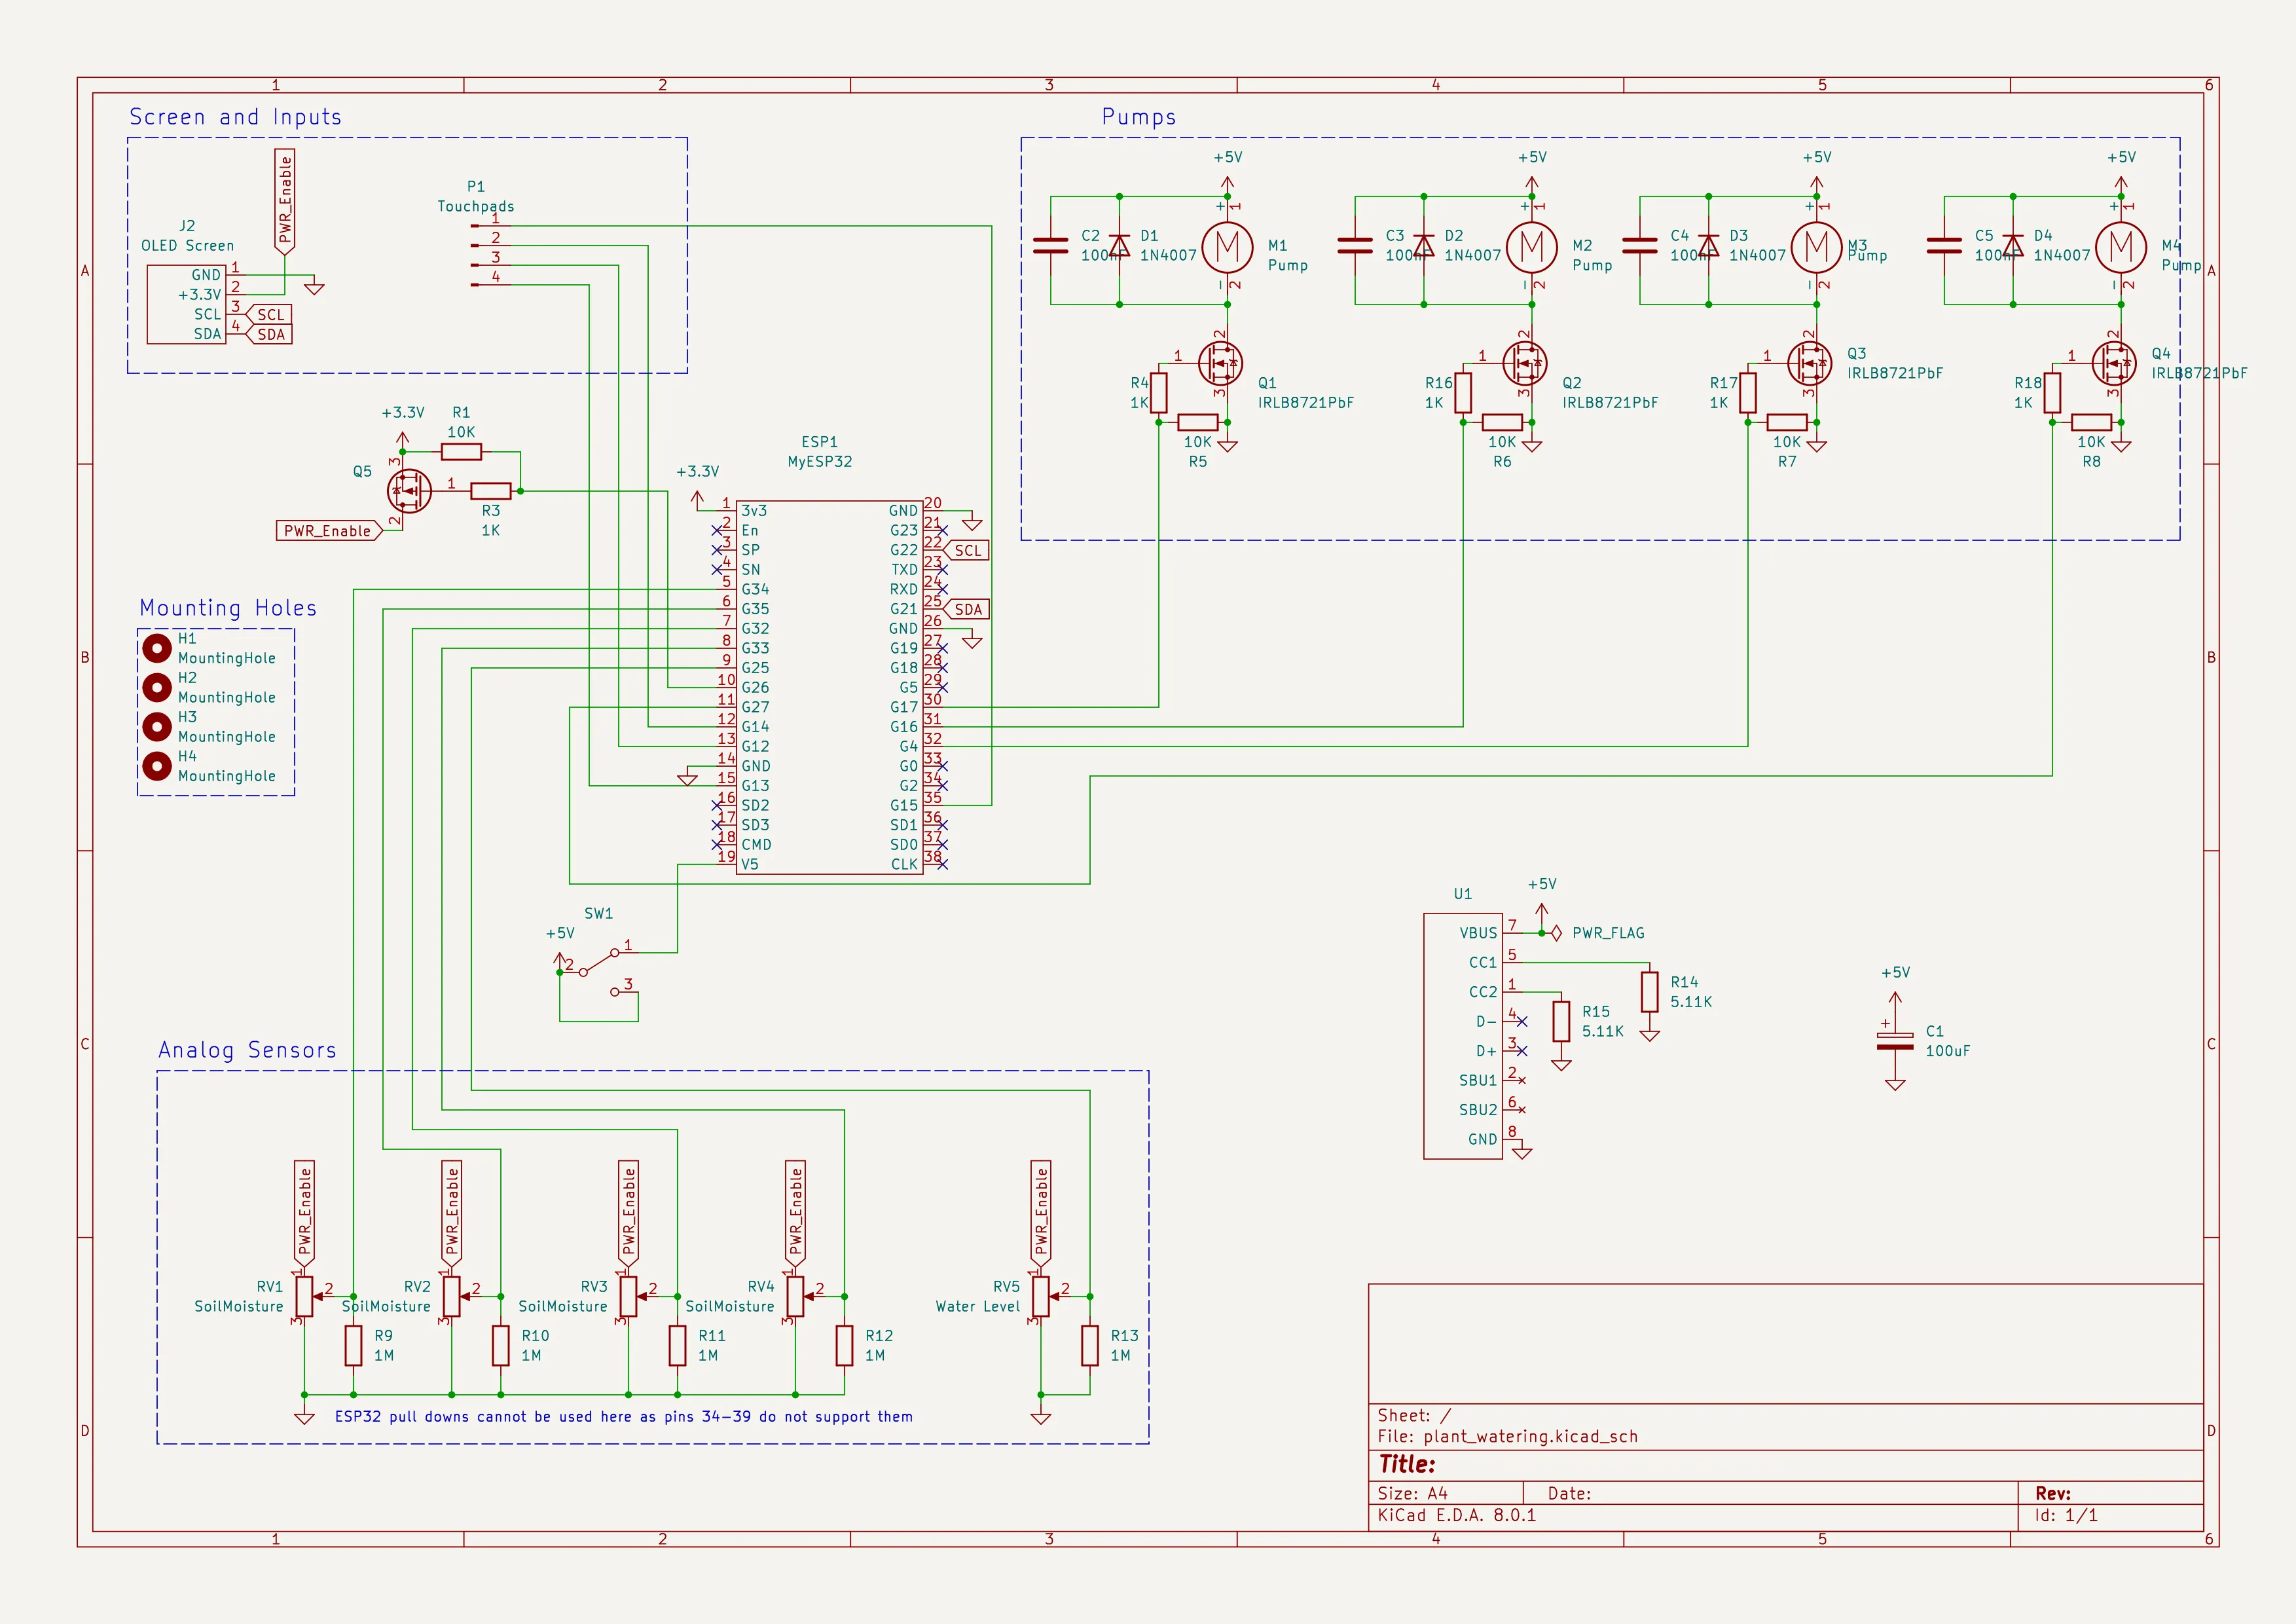2296x1624 pixels.
Task: Click the H1 MountingHole symbol
Action: click(158, 648)
